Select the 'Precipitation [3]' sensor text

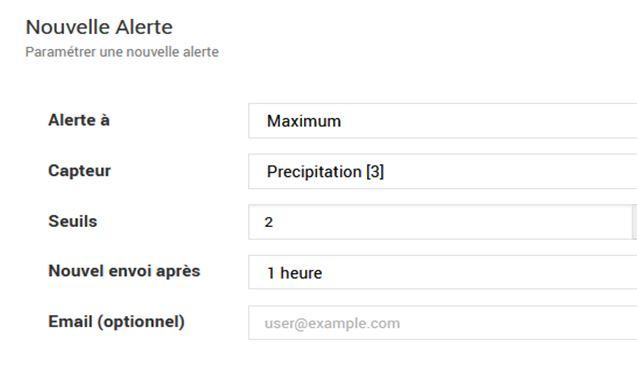[x=325, y=171]
